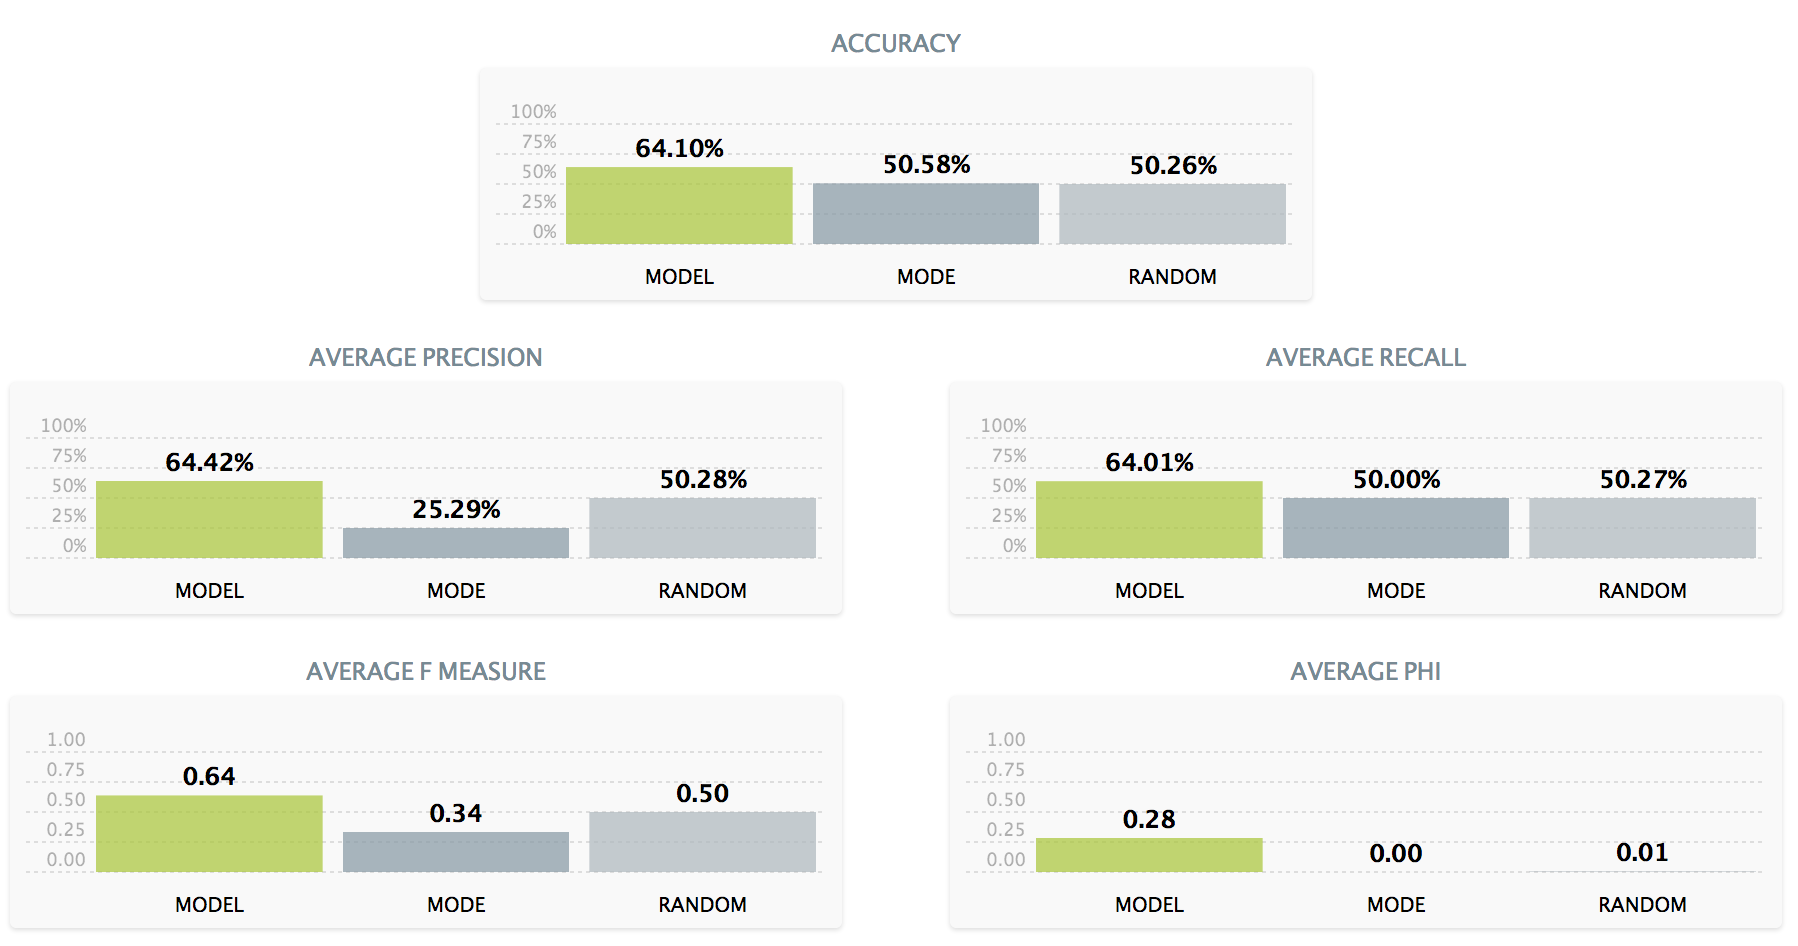Click the AVERAGE PRECISION heading
Screen dimensions: 1798x946
point(425,358)
